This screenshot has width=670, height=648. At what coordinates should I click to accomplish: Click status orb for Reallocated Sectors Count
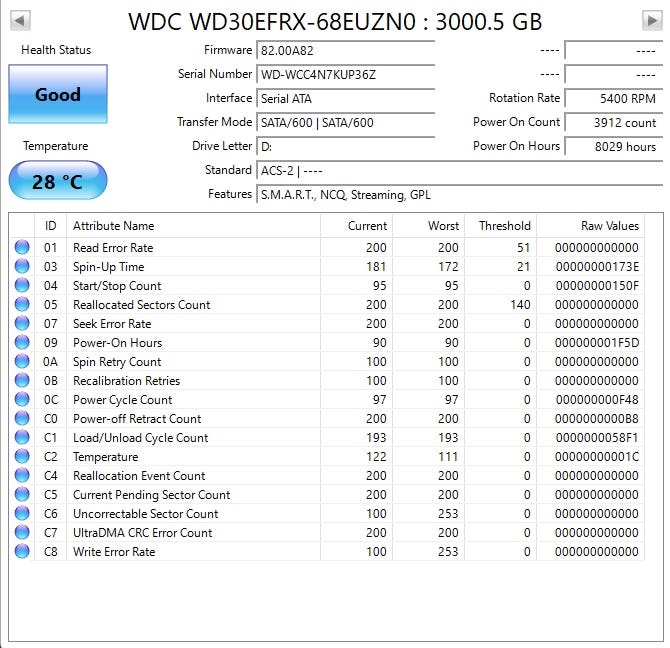pyautogui.click(x=22, y=304)
